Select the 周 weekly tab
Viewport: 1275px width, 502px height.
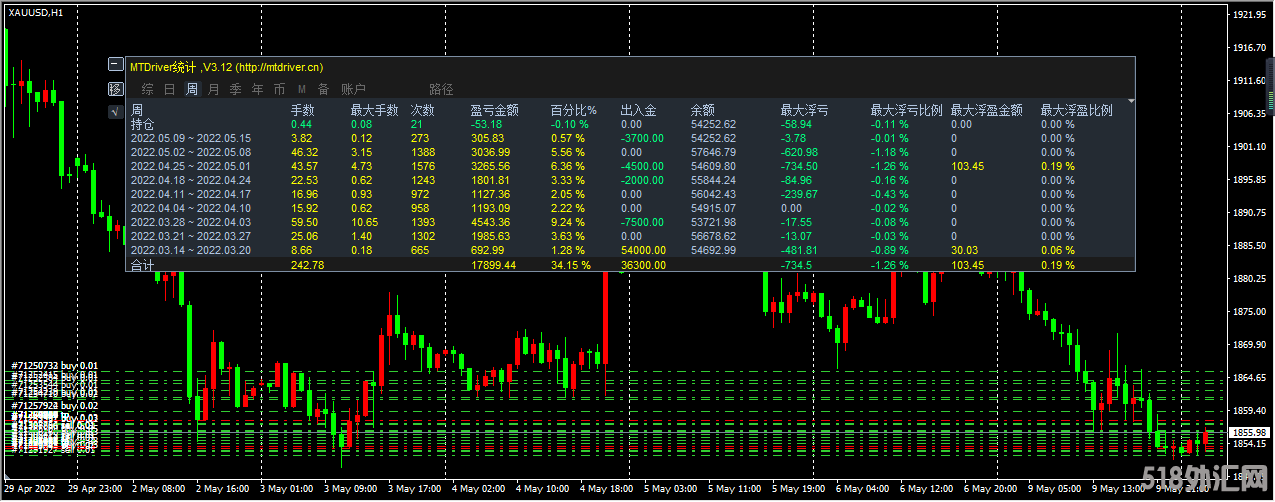(192, 90)
